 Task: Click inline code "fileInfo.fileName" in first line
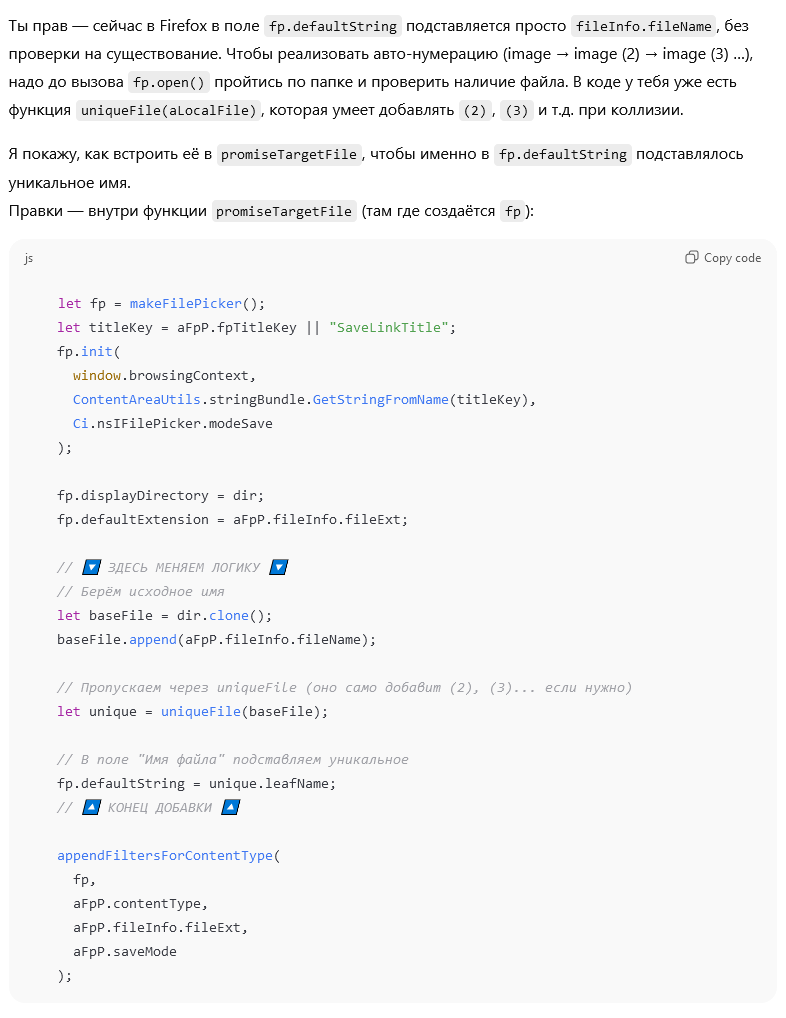click(644, 27)
